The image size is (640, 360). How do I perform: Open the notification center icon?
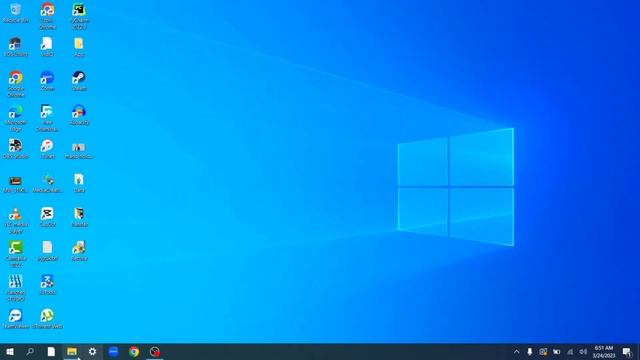627,352
